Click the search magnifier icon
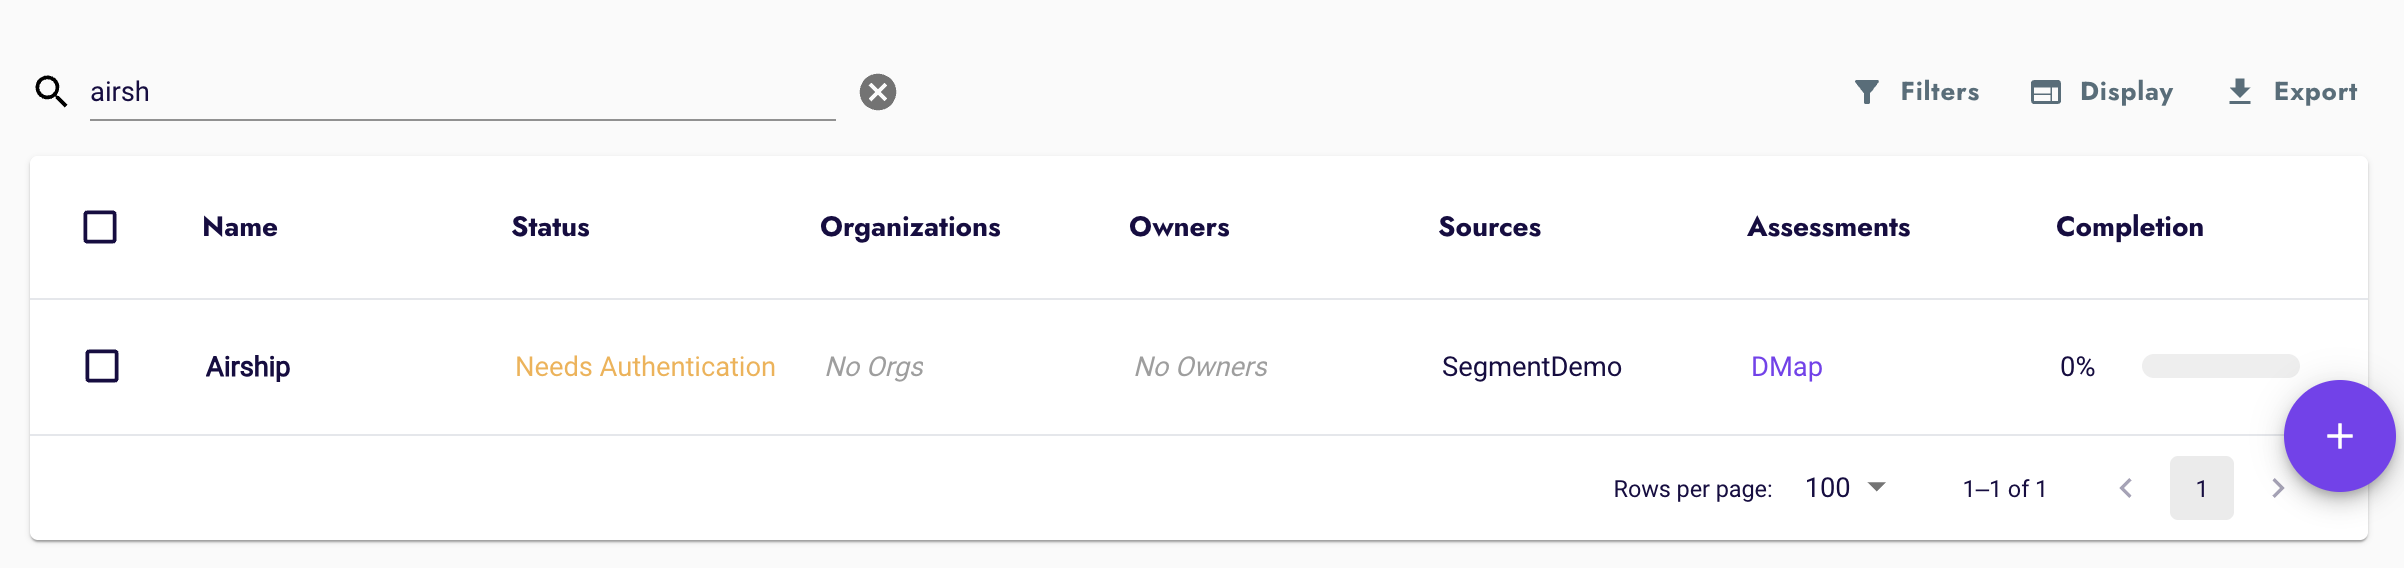This screenshot has height=568, width=2404. tap(51, 92)
